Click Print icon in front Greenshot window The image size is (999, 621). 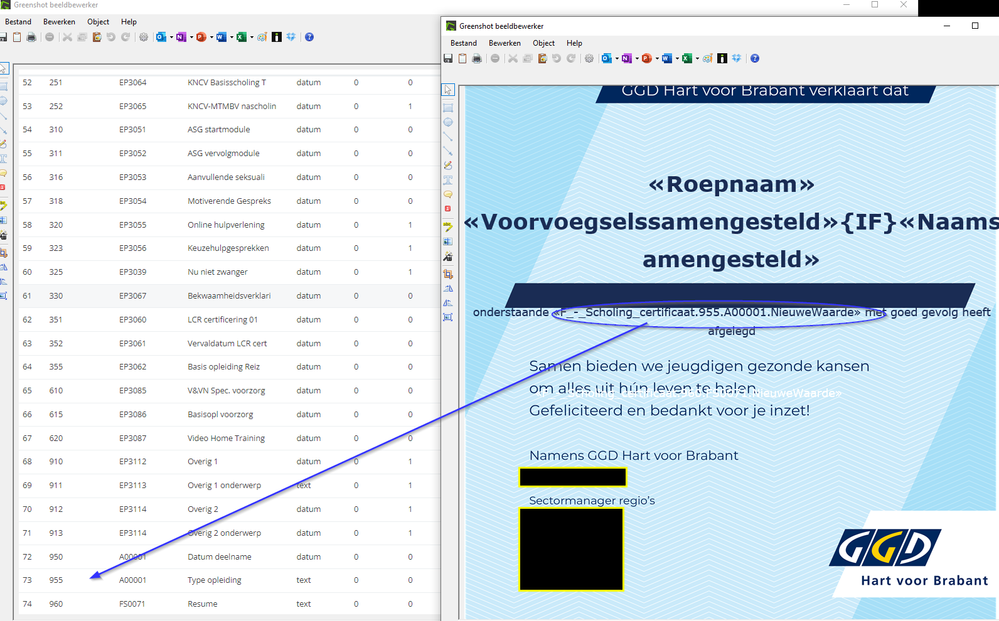tap(477, 59)
